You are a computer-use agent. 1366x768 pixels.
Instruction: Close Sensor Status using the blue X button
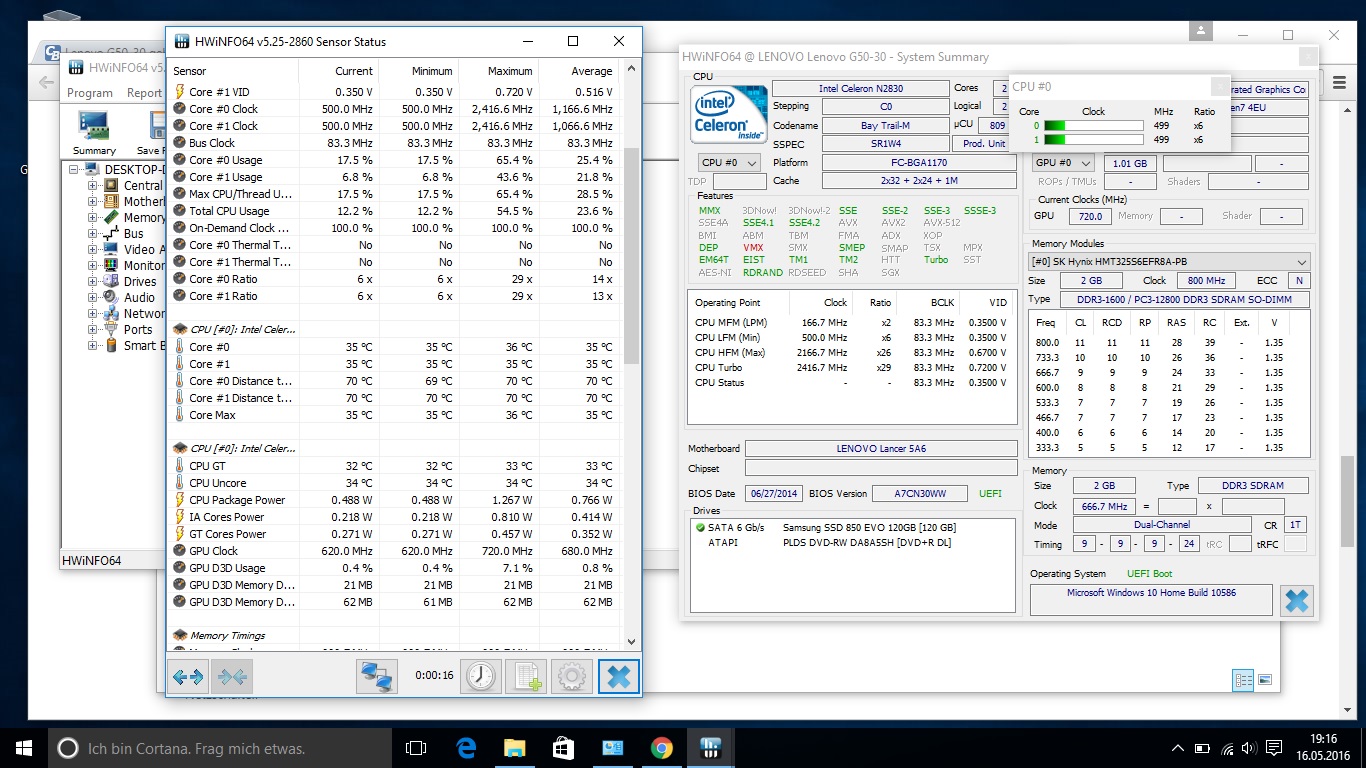[x=618, y=677]
